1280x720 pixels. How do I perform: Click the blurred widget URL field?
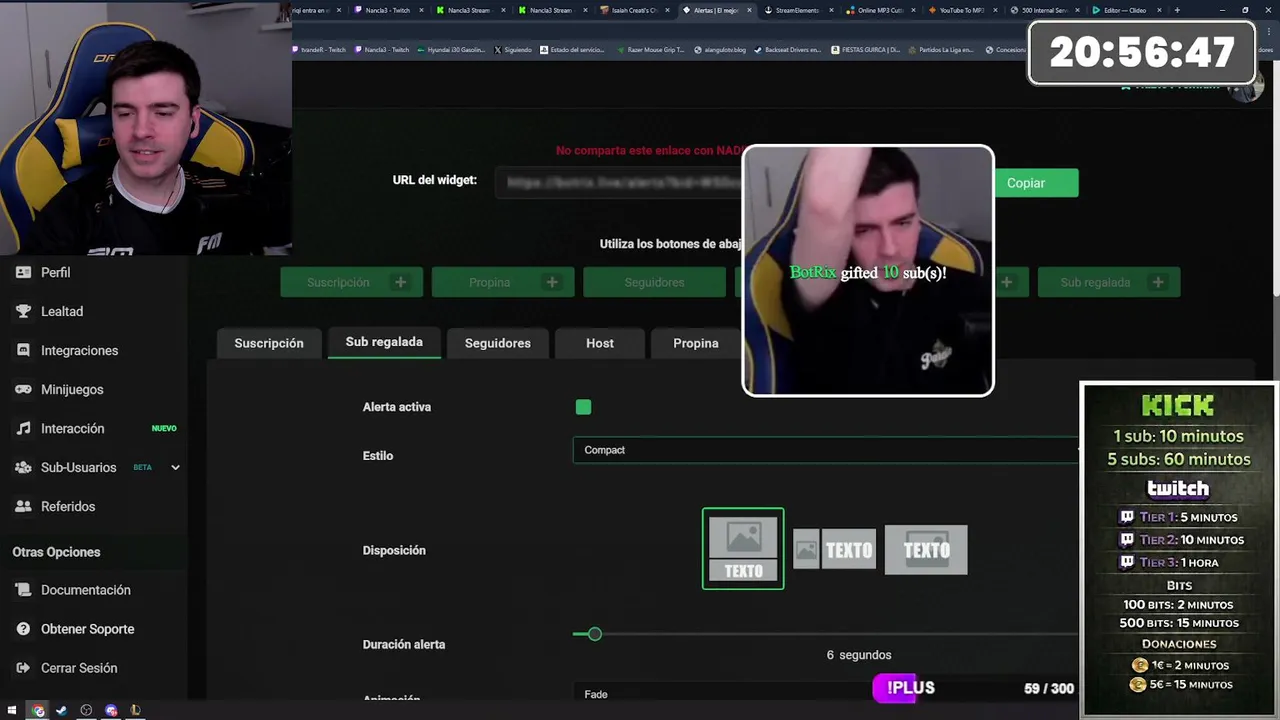coord(620,182)
